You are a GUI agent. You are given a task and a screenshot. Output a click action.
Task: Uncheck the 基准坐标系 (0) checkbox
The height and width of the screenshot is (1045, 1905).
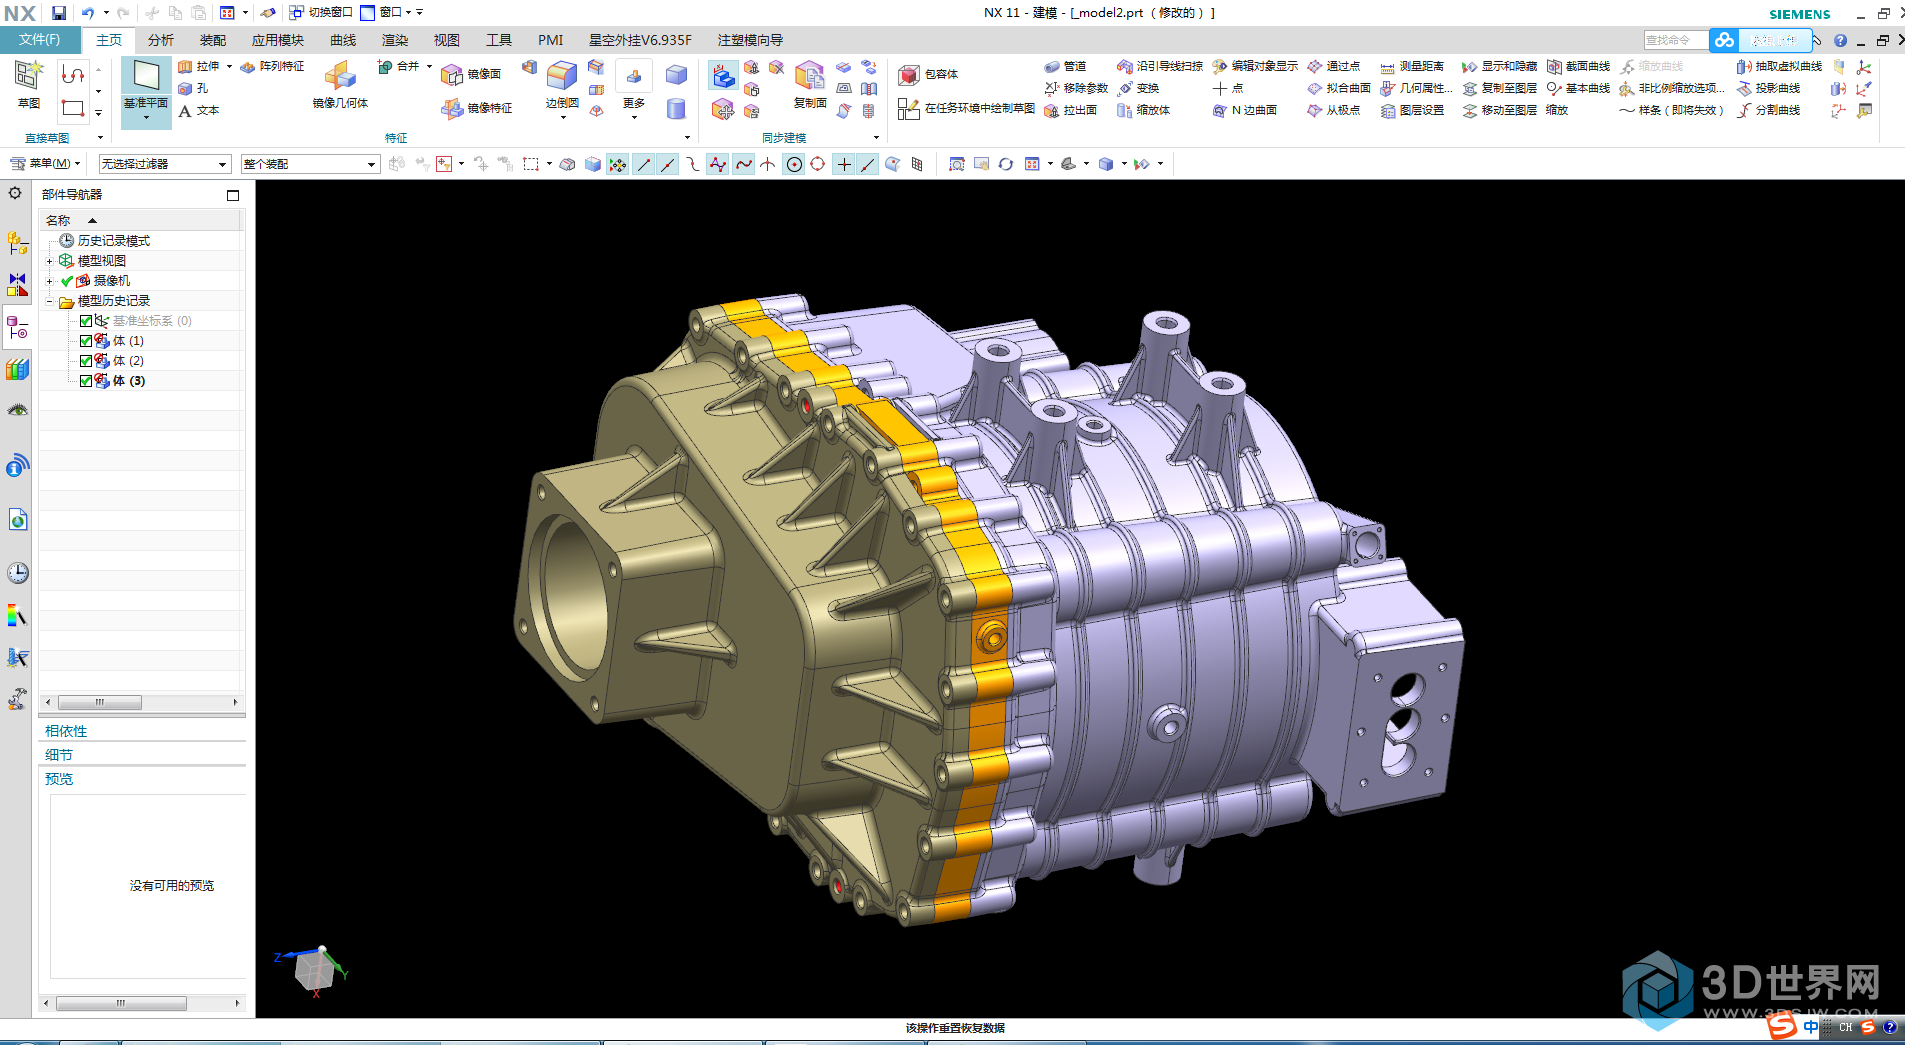point(86,321)
